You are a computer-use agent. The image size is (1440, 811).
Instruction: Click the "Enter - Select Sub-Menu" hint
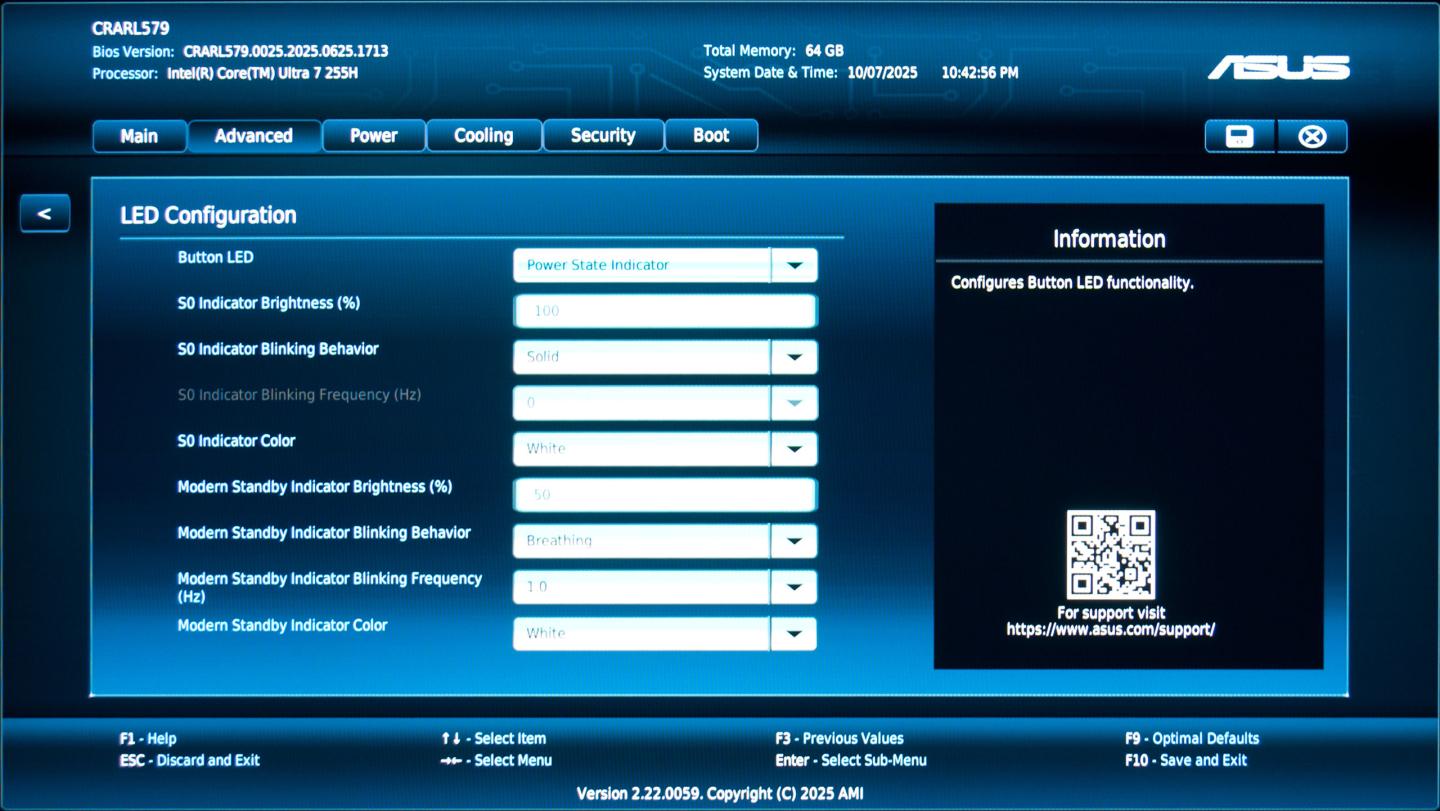(851, 761)
